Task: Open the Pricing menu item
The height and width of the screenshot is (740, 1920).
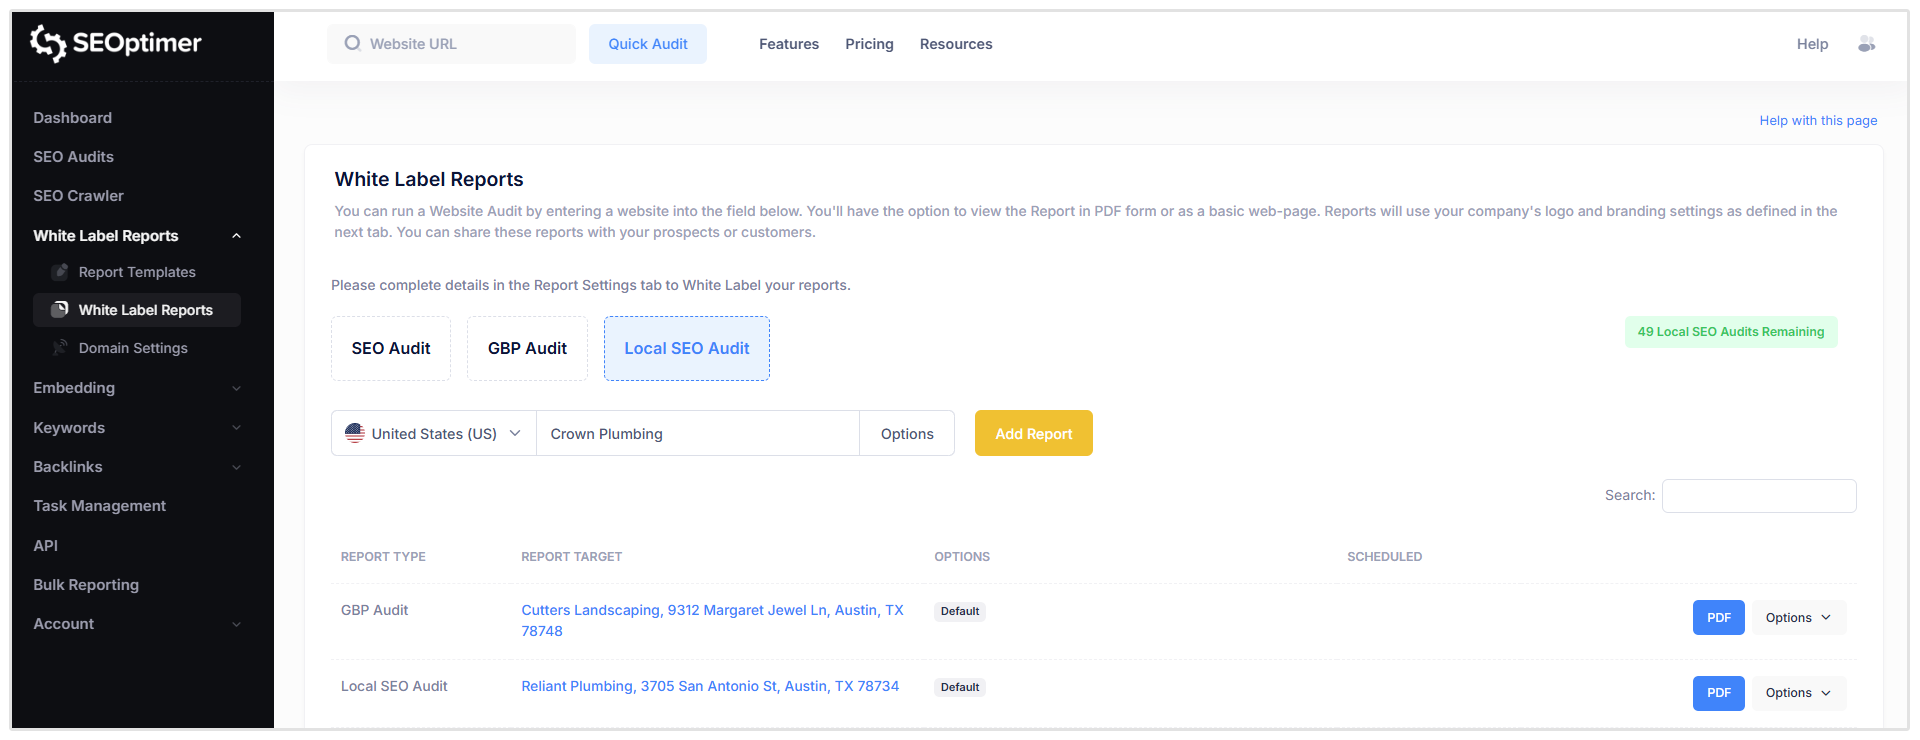Action: [x=869, y=44]
